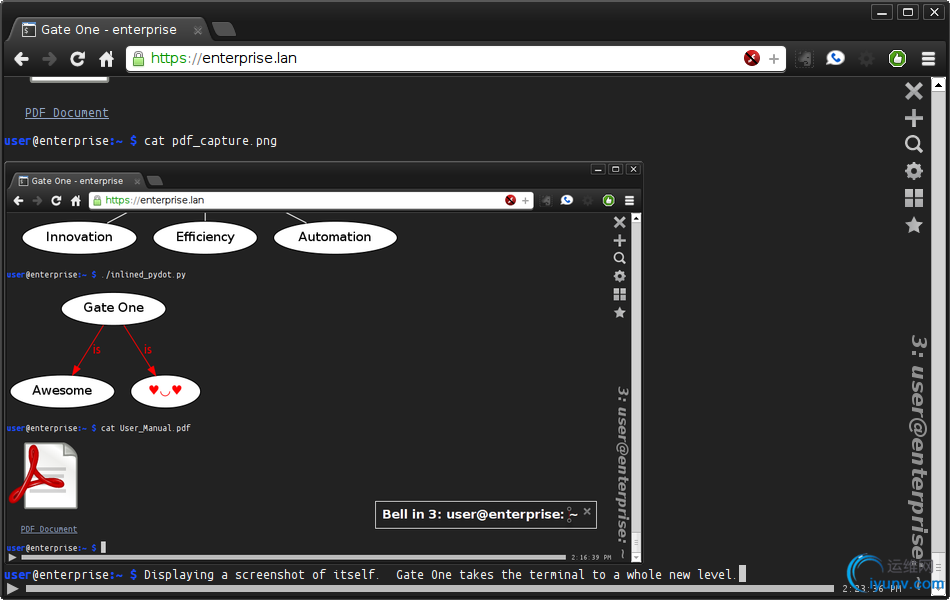Show the terminal grid view in the outer sidebar
Image resolution: width=950 pixels, height=600 pixels.
click(x=914, y=198)
